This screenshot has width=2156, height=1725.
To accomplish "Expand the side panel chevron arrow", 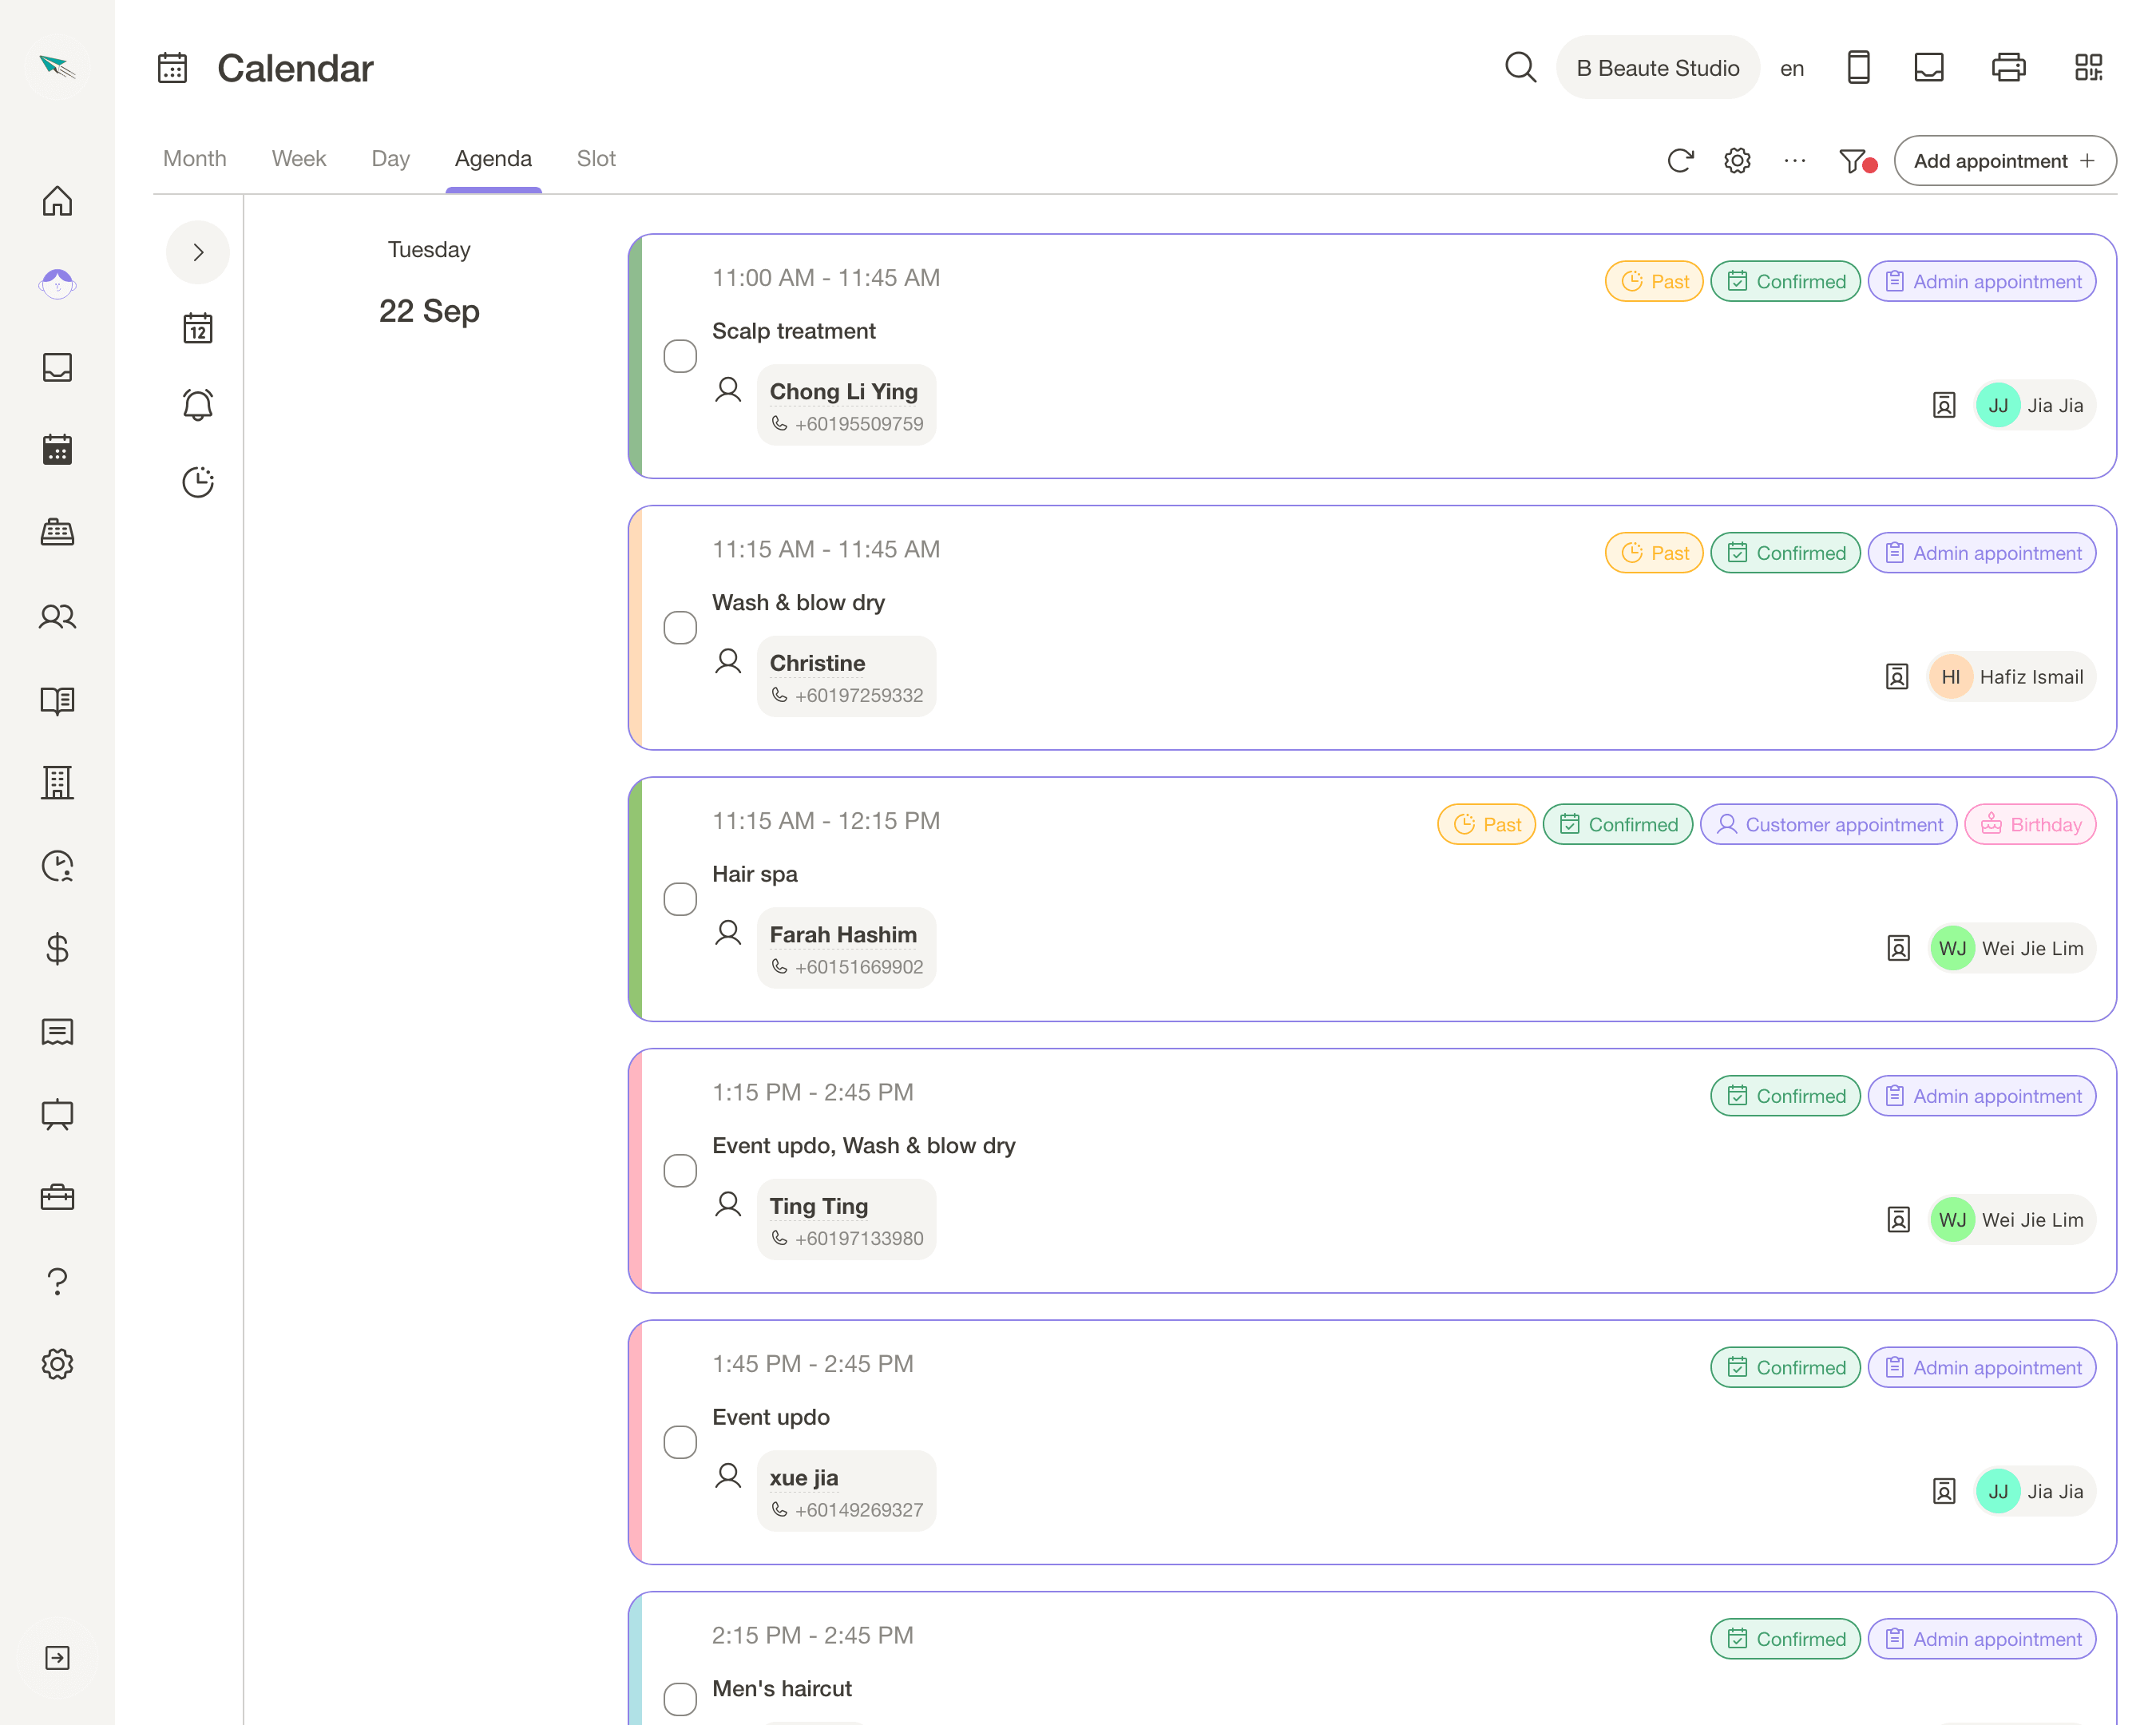I will point(198,252).
